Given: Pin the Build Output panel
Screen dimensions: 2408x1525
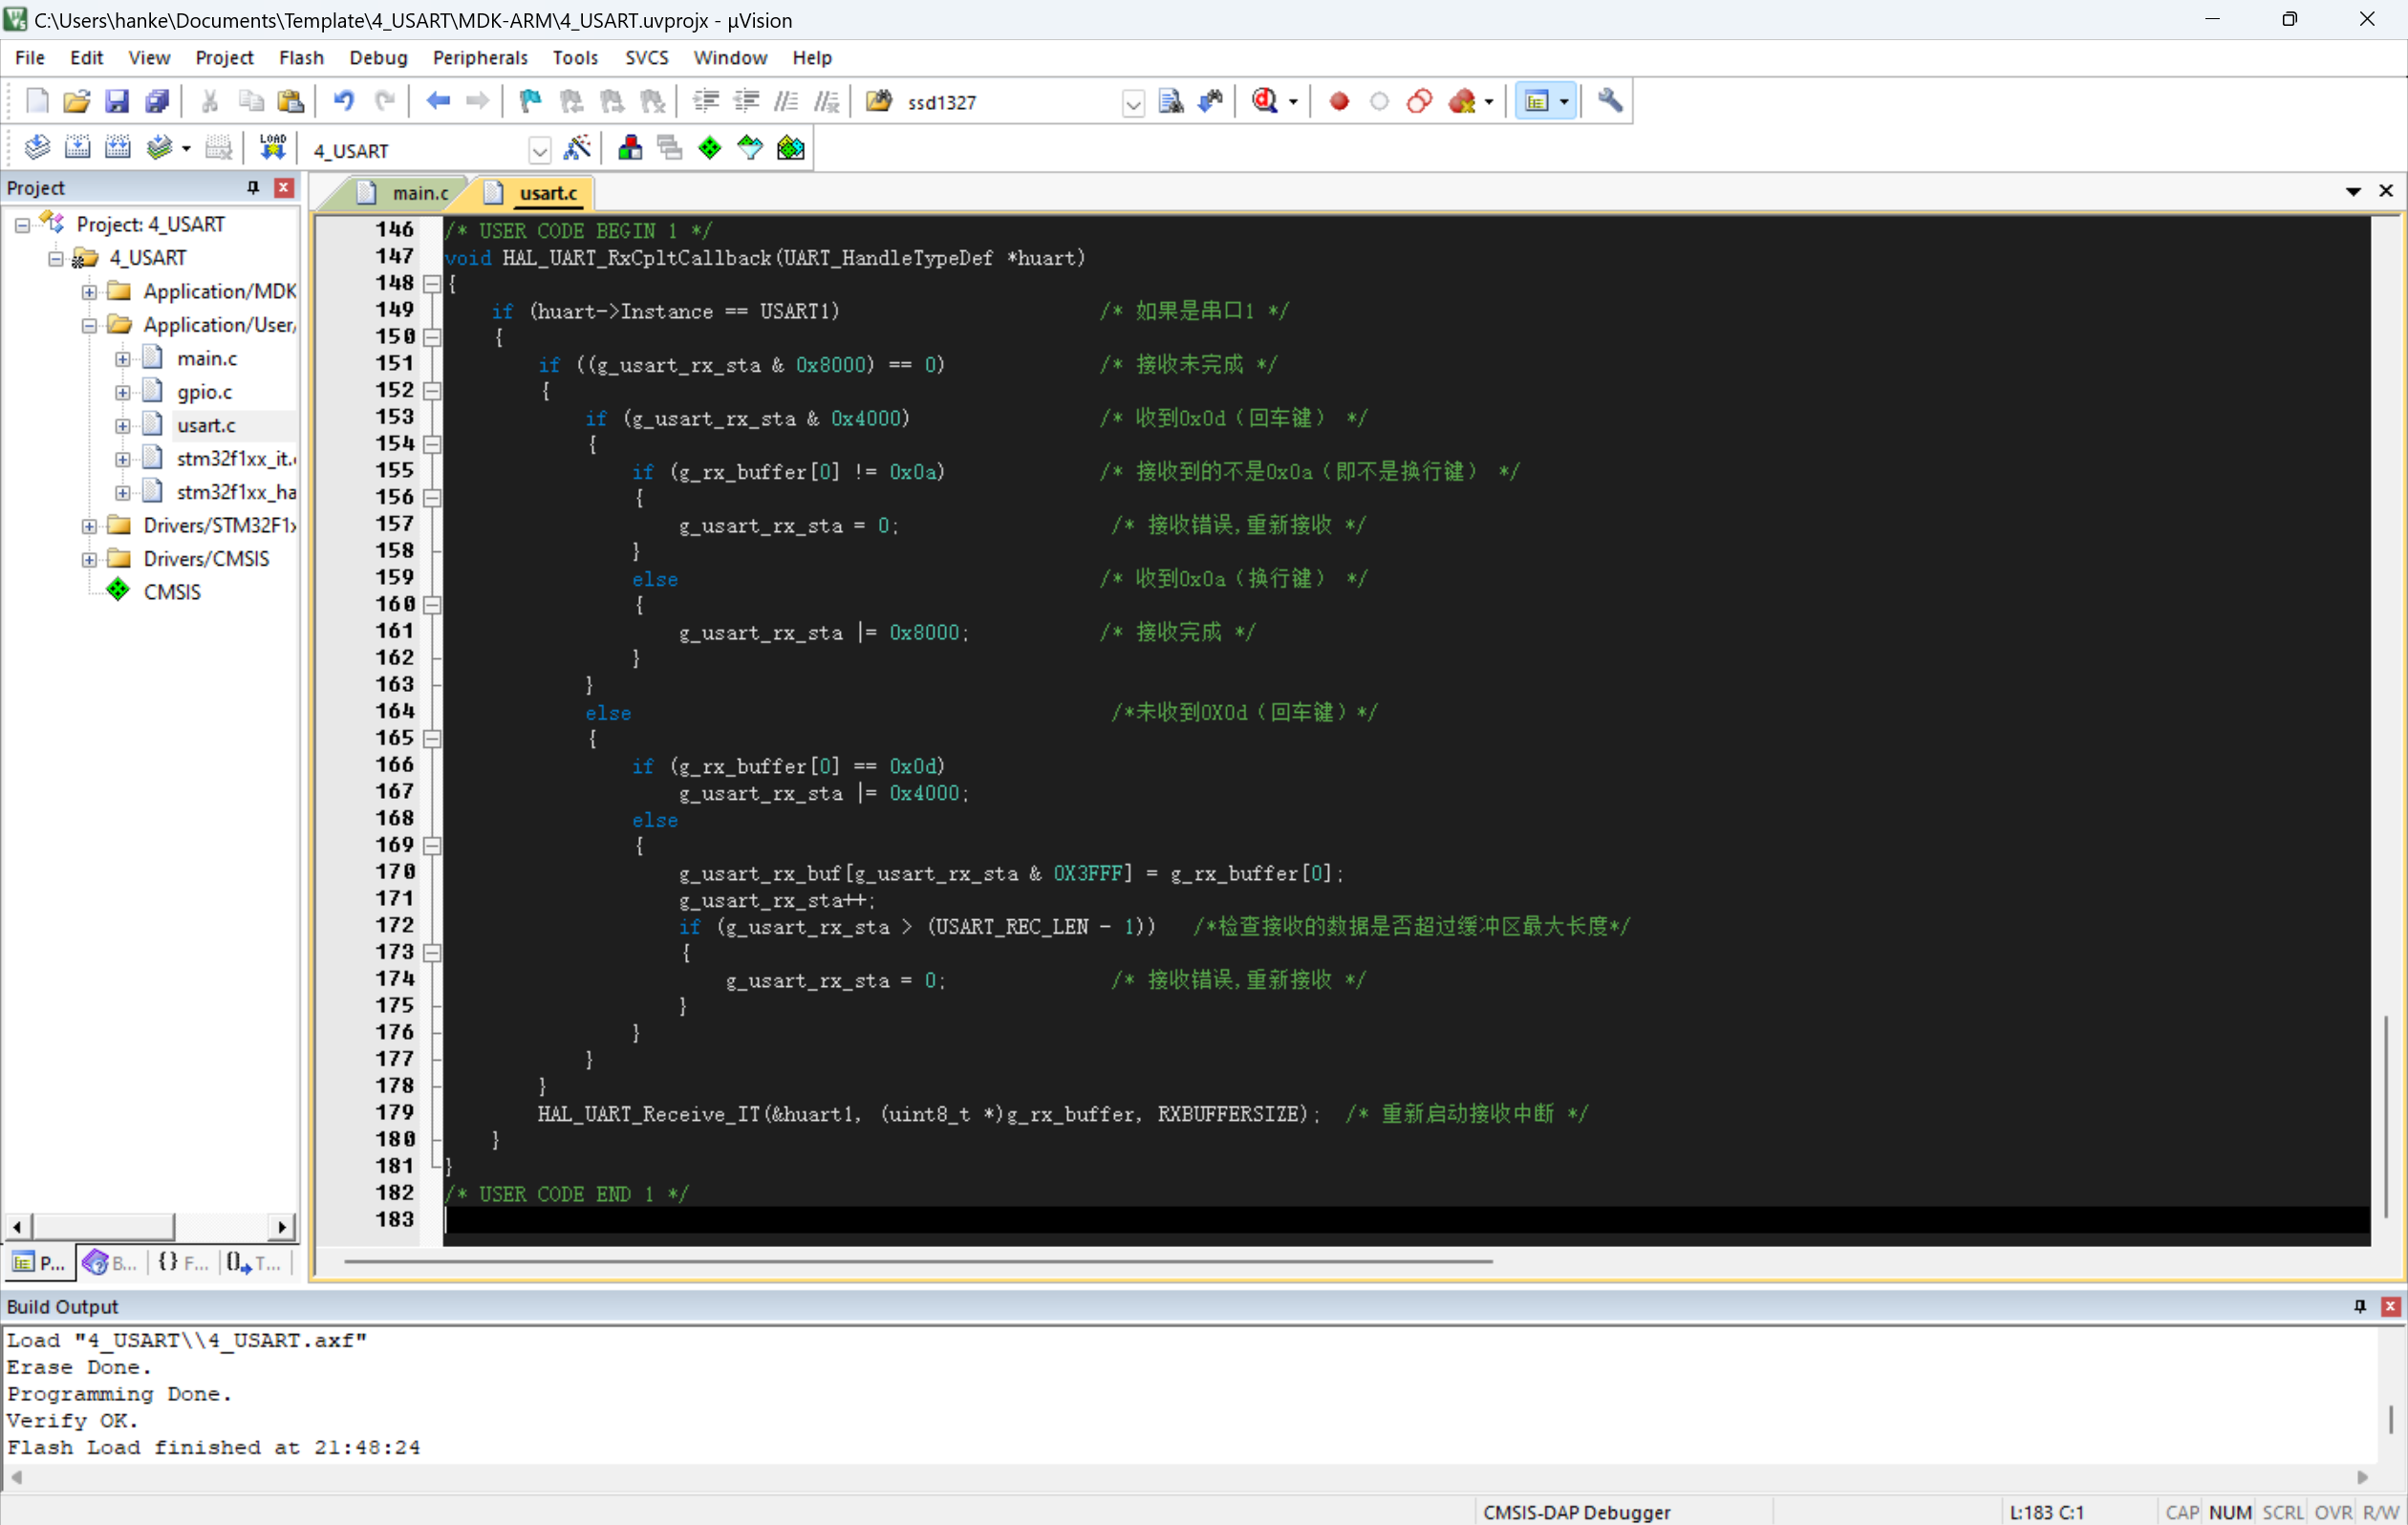Looking at the screenshot, I should point(2360,1306).
